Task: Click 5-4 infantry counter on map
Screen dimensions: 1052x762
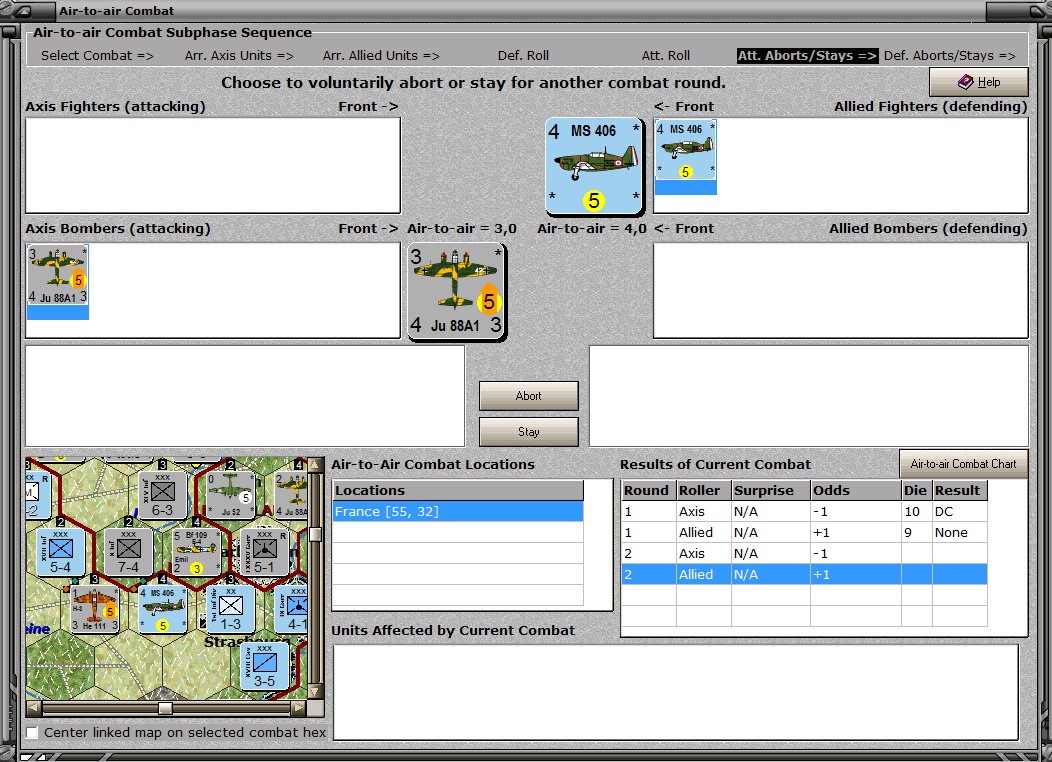Action: (60, 552)
